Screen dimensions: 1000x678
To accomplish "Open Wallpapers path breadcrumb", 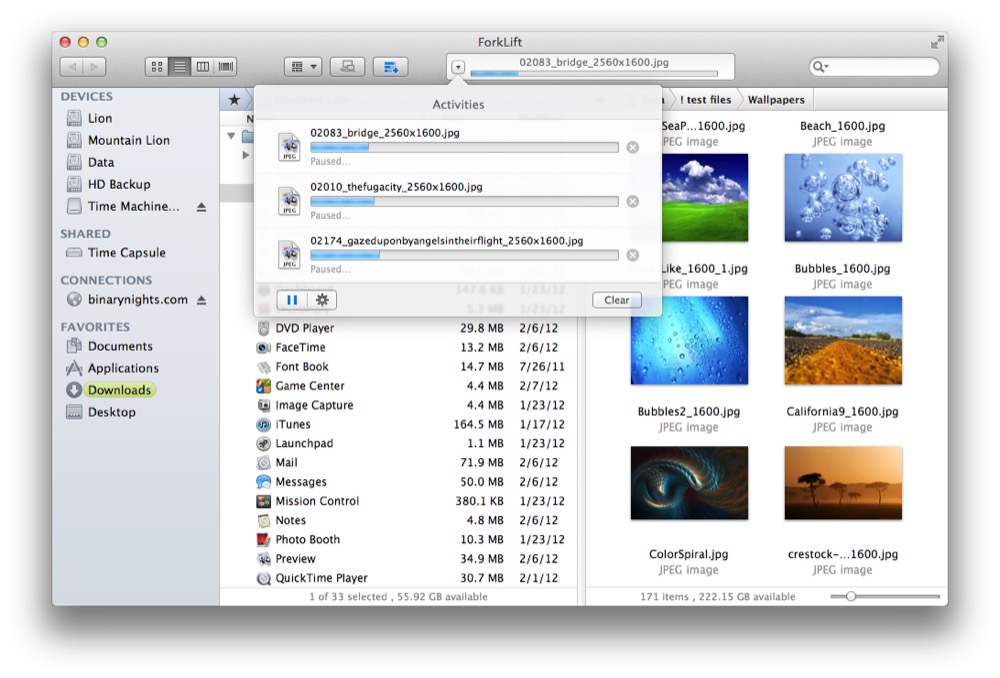I will (x=775, y=100).
